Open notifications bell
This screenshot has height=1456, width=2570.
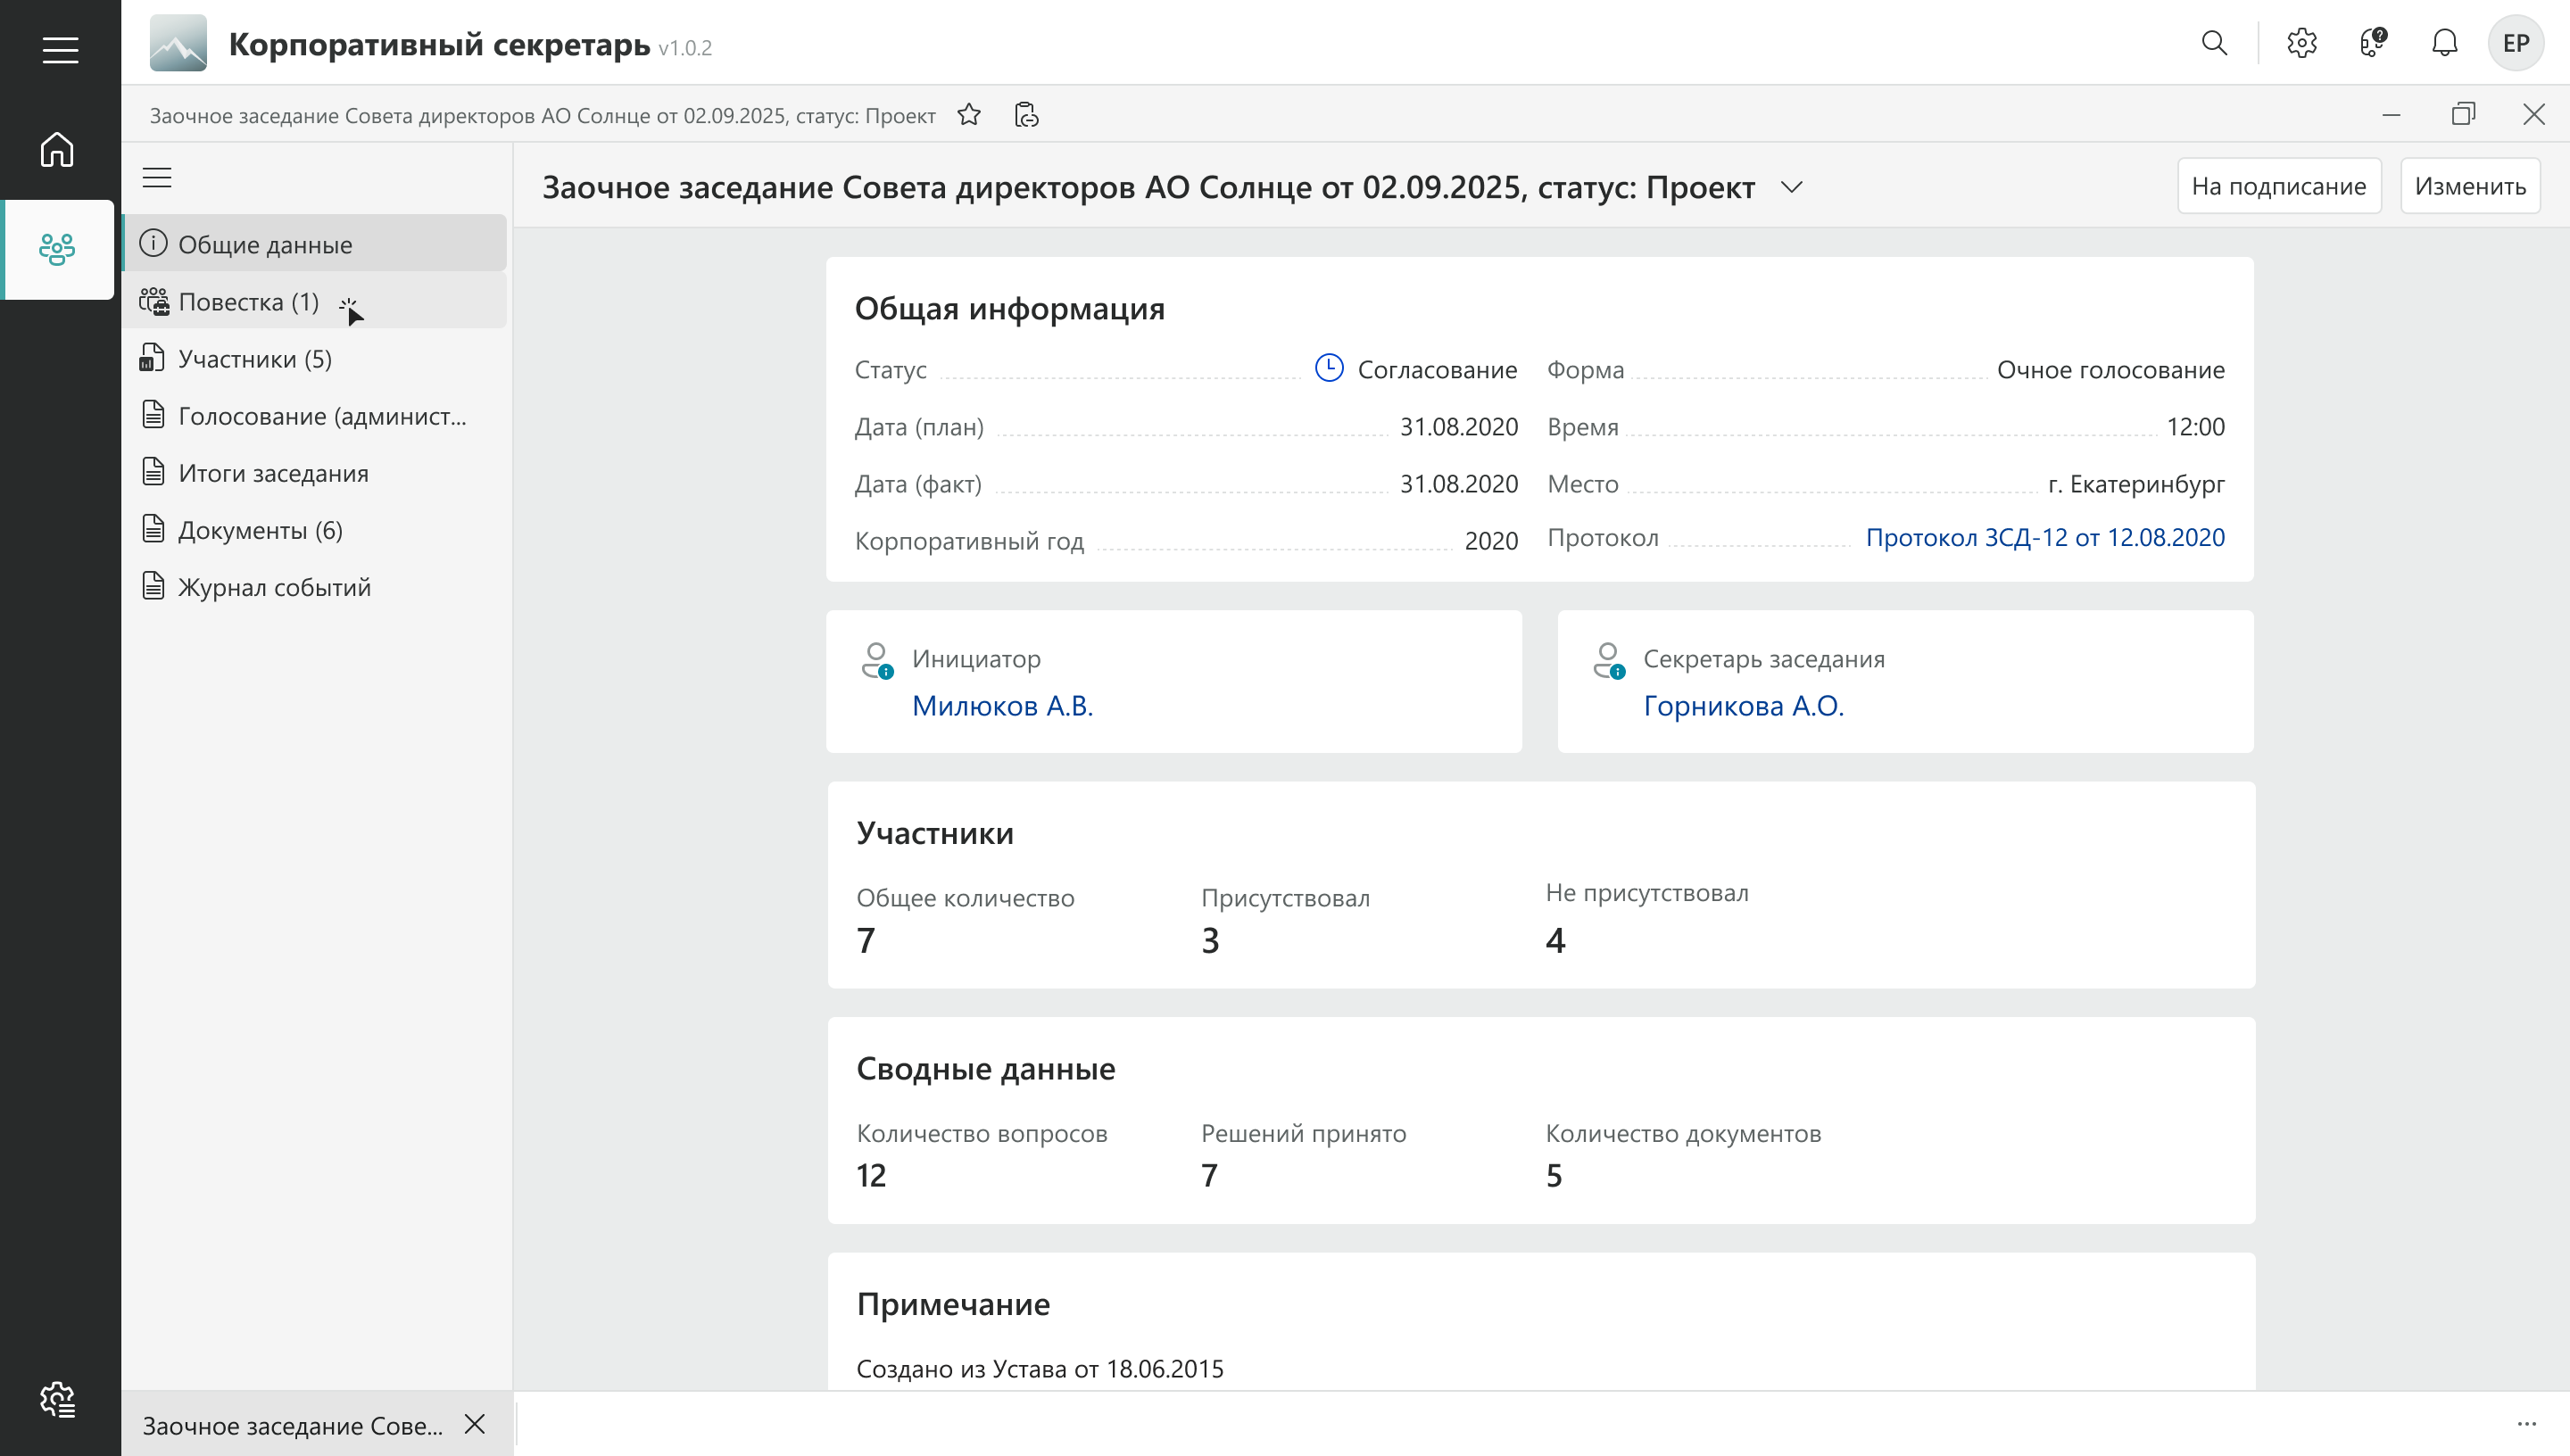point(2444,43)
